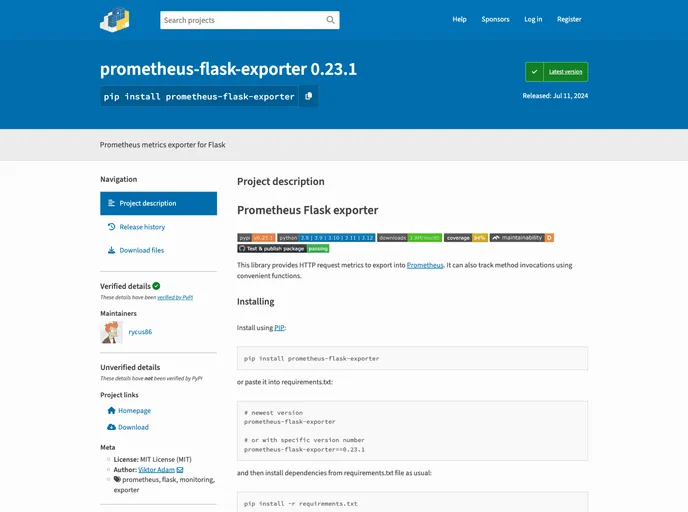Screen dimensions: 688x512
Task: Open the verified by PyPI link
Action: pos(175,297)
